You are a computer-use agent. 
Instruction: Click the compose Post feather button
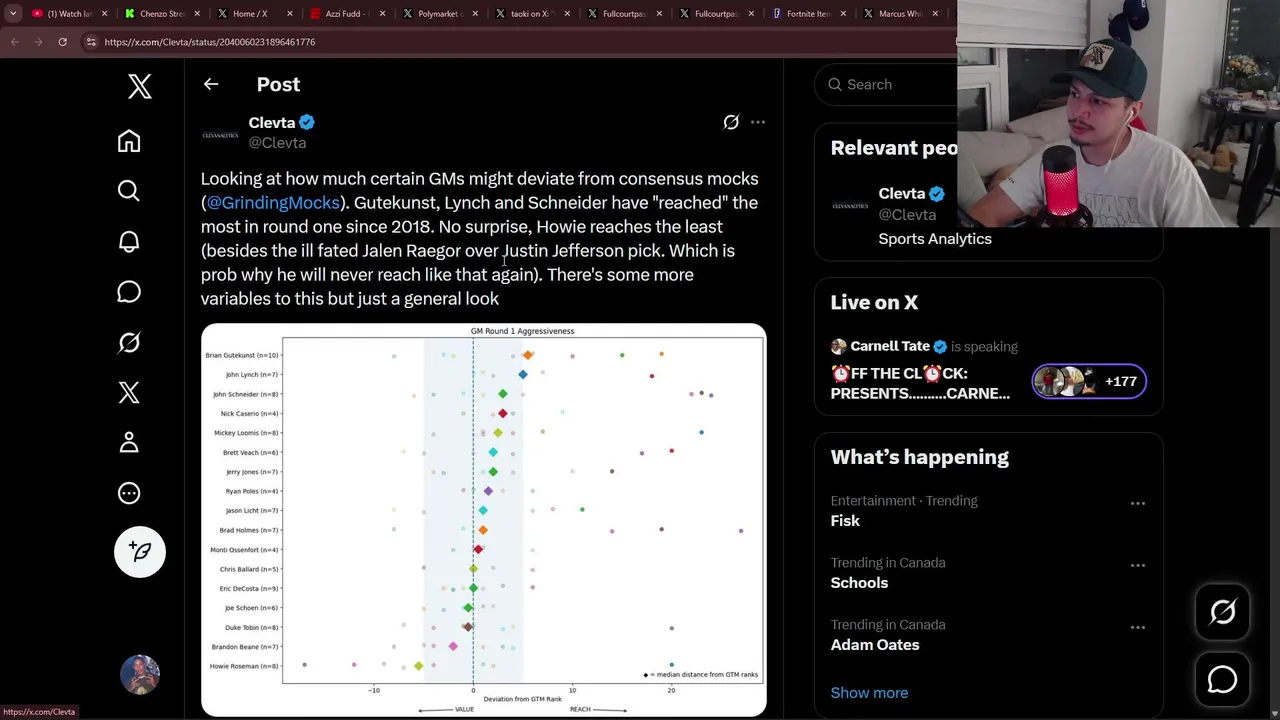pyautogui.click(x=140, y=552)
